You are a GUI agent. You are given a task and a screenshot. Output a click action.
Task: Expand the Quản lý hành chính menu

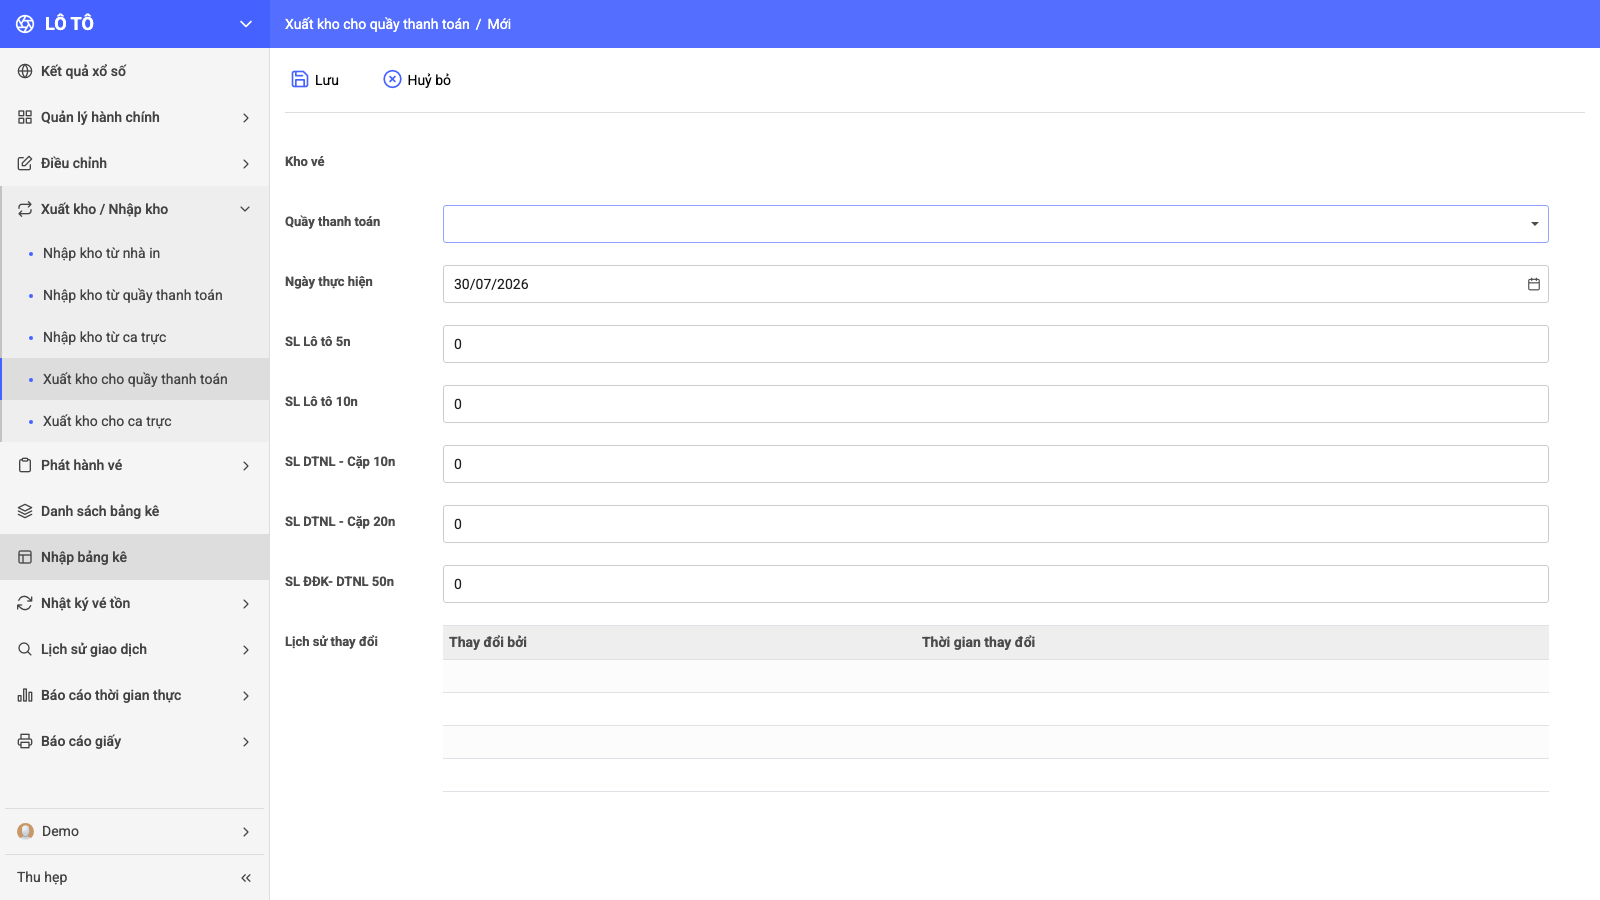click(135, 117)
